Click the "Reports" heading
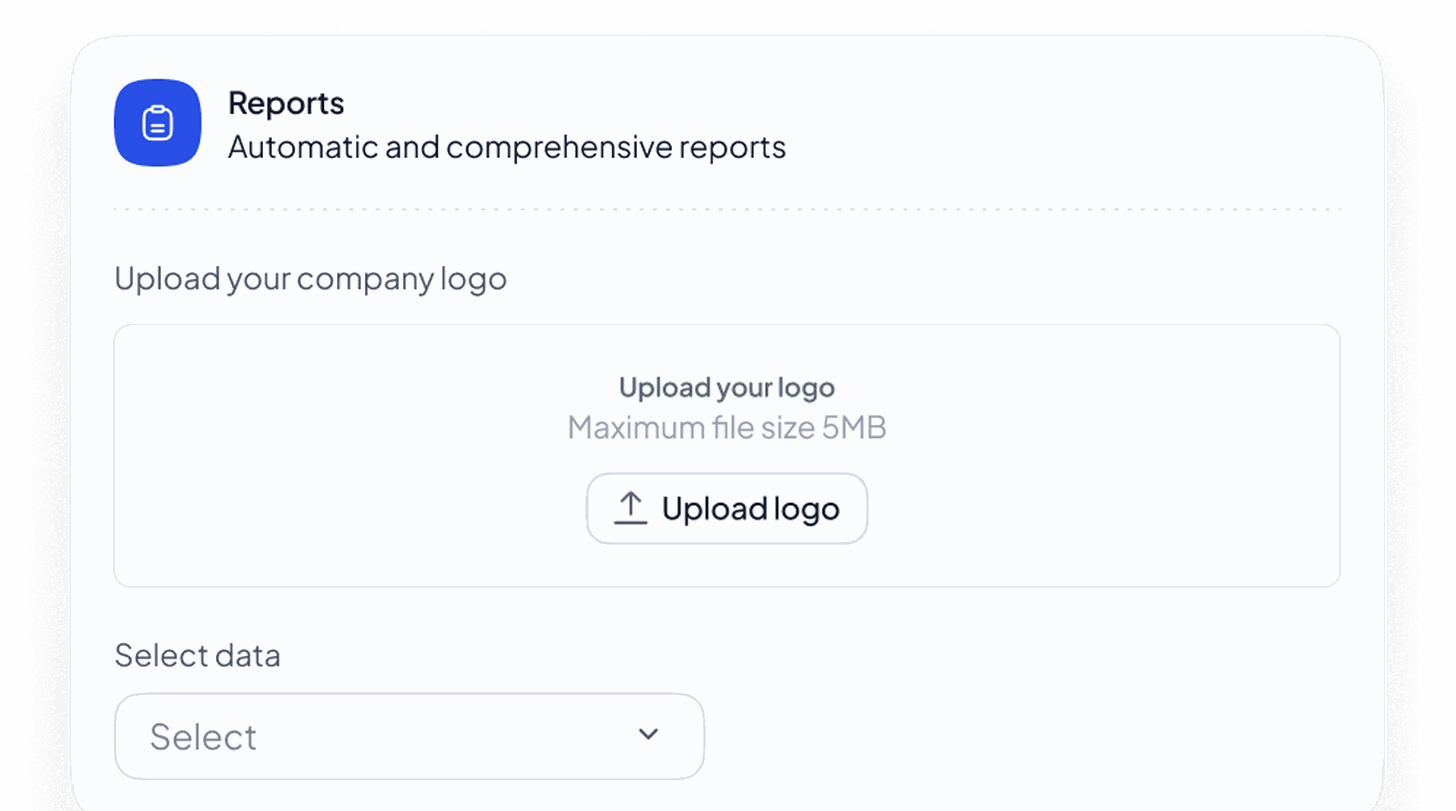This screenshot has width=1456, height=811. pyautogui.click(x=286, y=103)
